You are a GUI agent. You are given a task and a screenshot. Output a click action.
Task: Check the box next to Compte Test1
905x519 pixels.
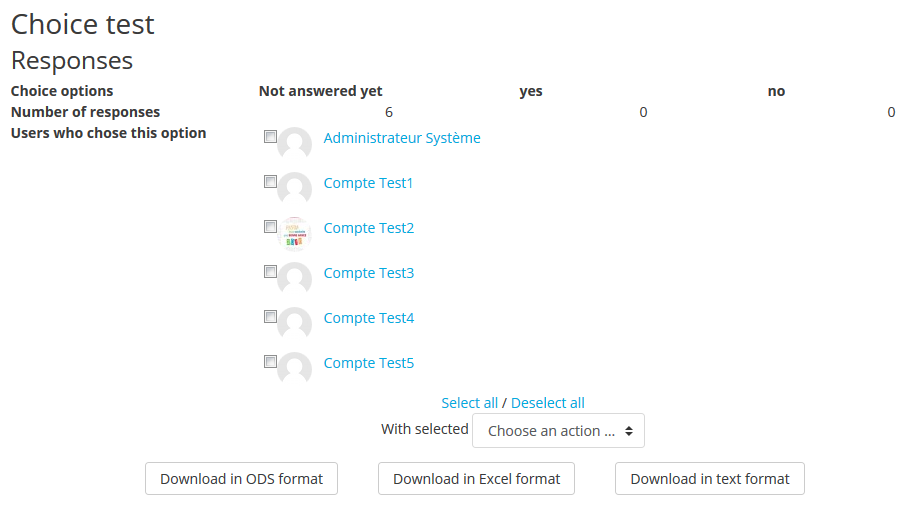(270, 182)
